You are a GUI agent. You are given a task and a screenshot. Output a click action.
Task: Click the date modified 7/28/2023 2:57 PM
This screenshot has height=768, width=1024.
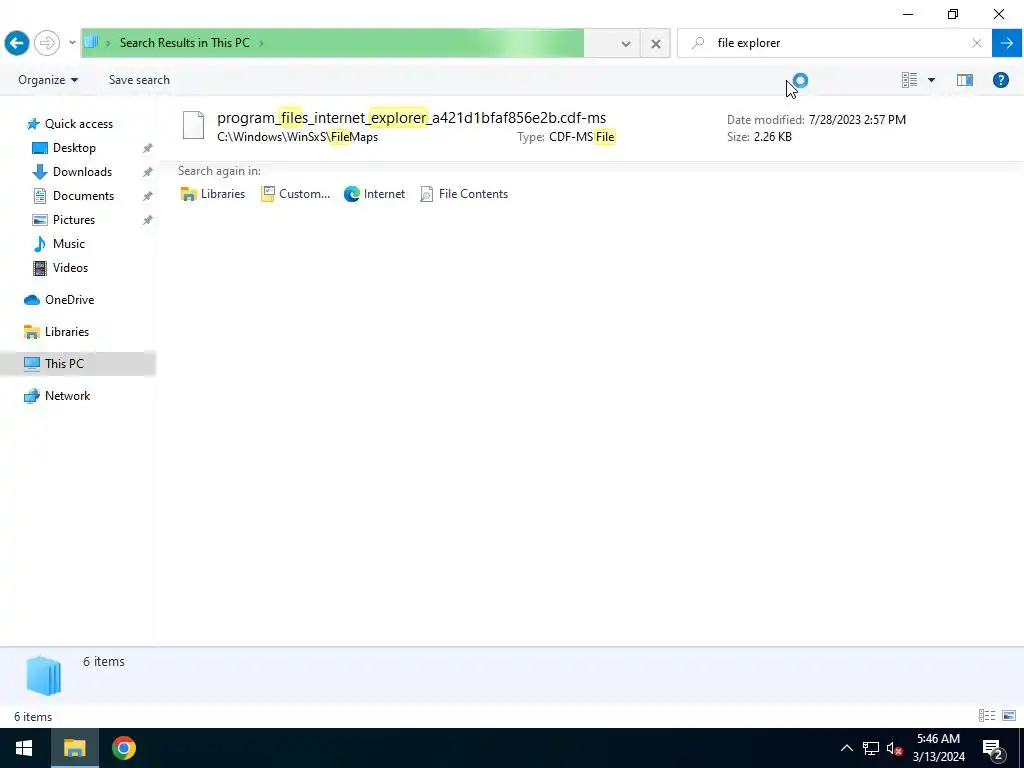click(x=857, y=120)
